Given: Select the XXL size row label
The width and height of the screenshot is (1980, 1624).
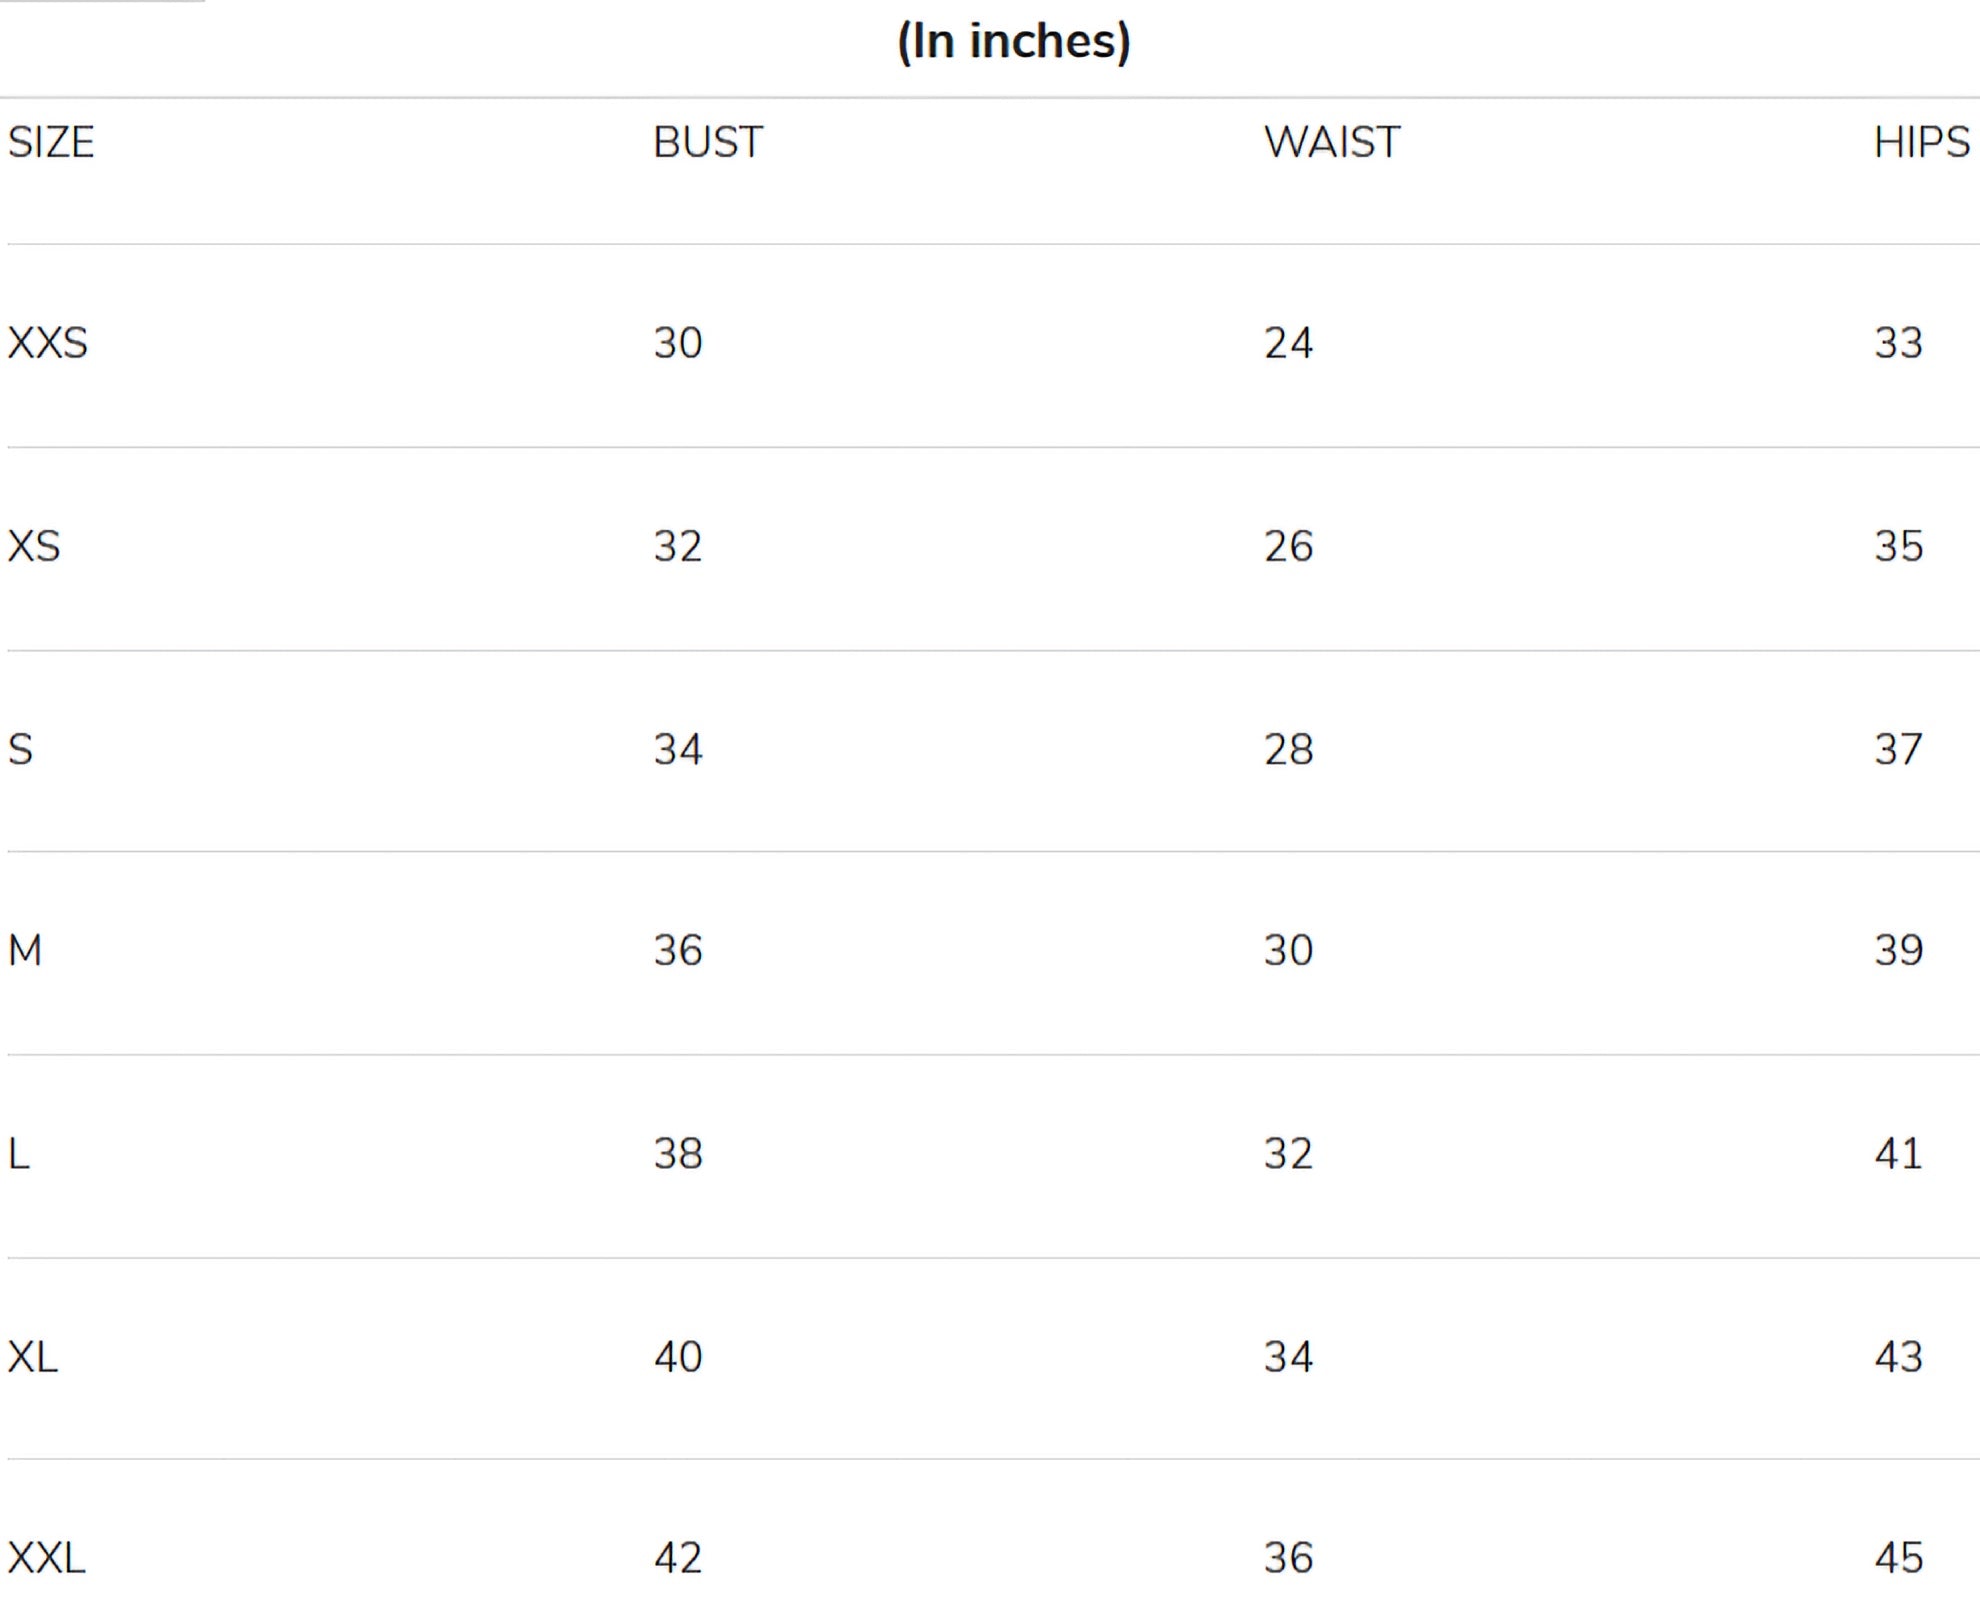Looking at the screenshot, I should tap(47, 1558).
